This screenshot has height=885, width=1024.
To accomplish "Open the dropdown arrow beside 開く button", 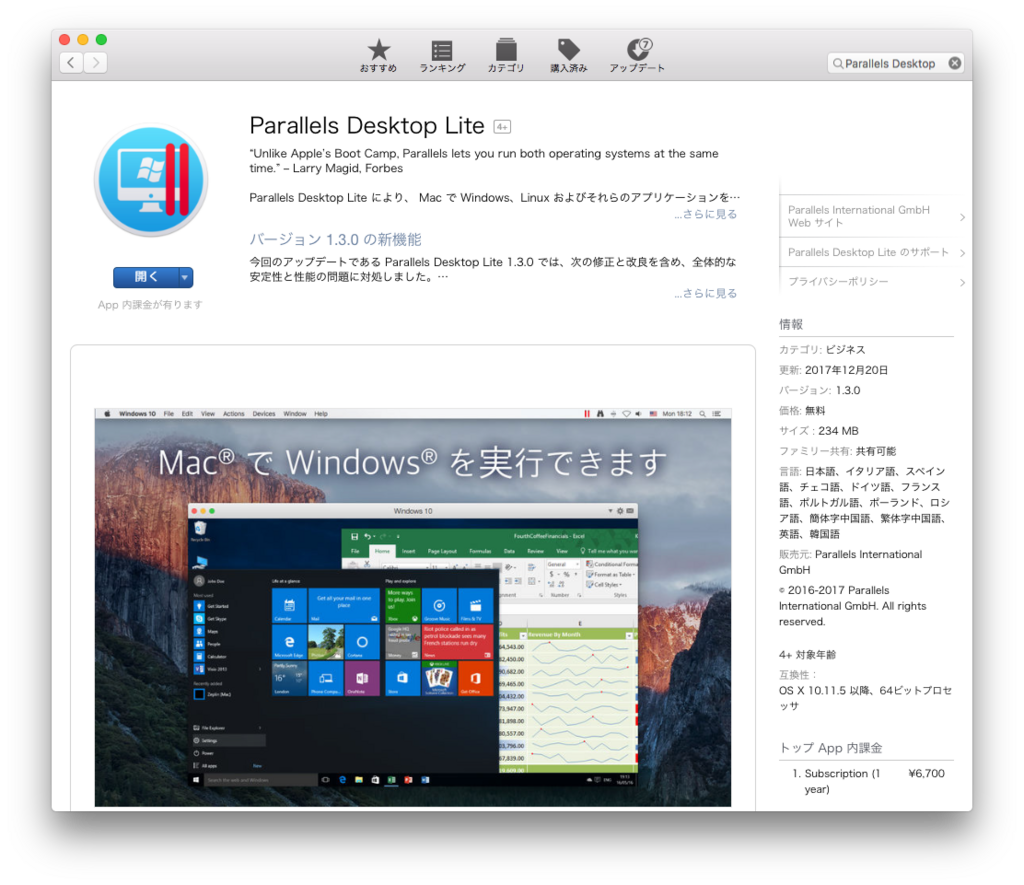I will pos(185,277).
